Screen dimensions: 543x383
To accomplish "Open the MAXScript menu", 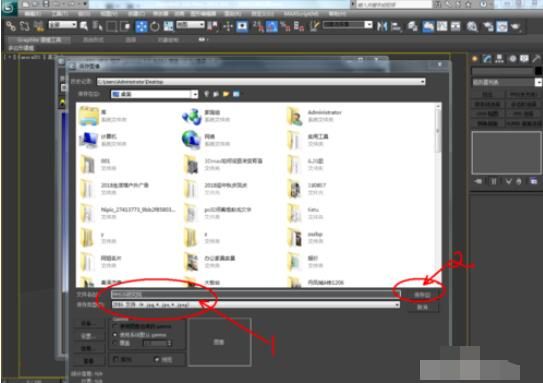I will click(301, 14).
